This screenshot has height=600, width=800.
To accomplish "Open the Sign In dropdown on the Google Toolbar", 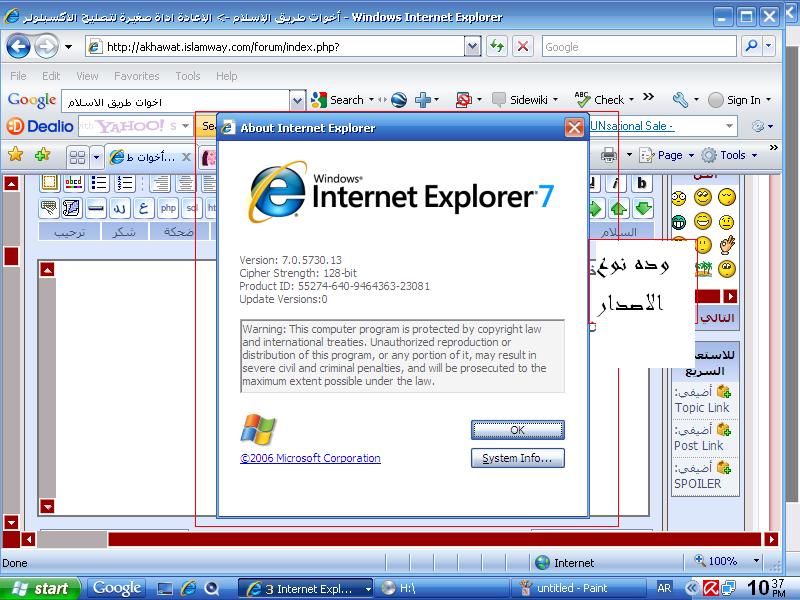I will click(768, 100).
